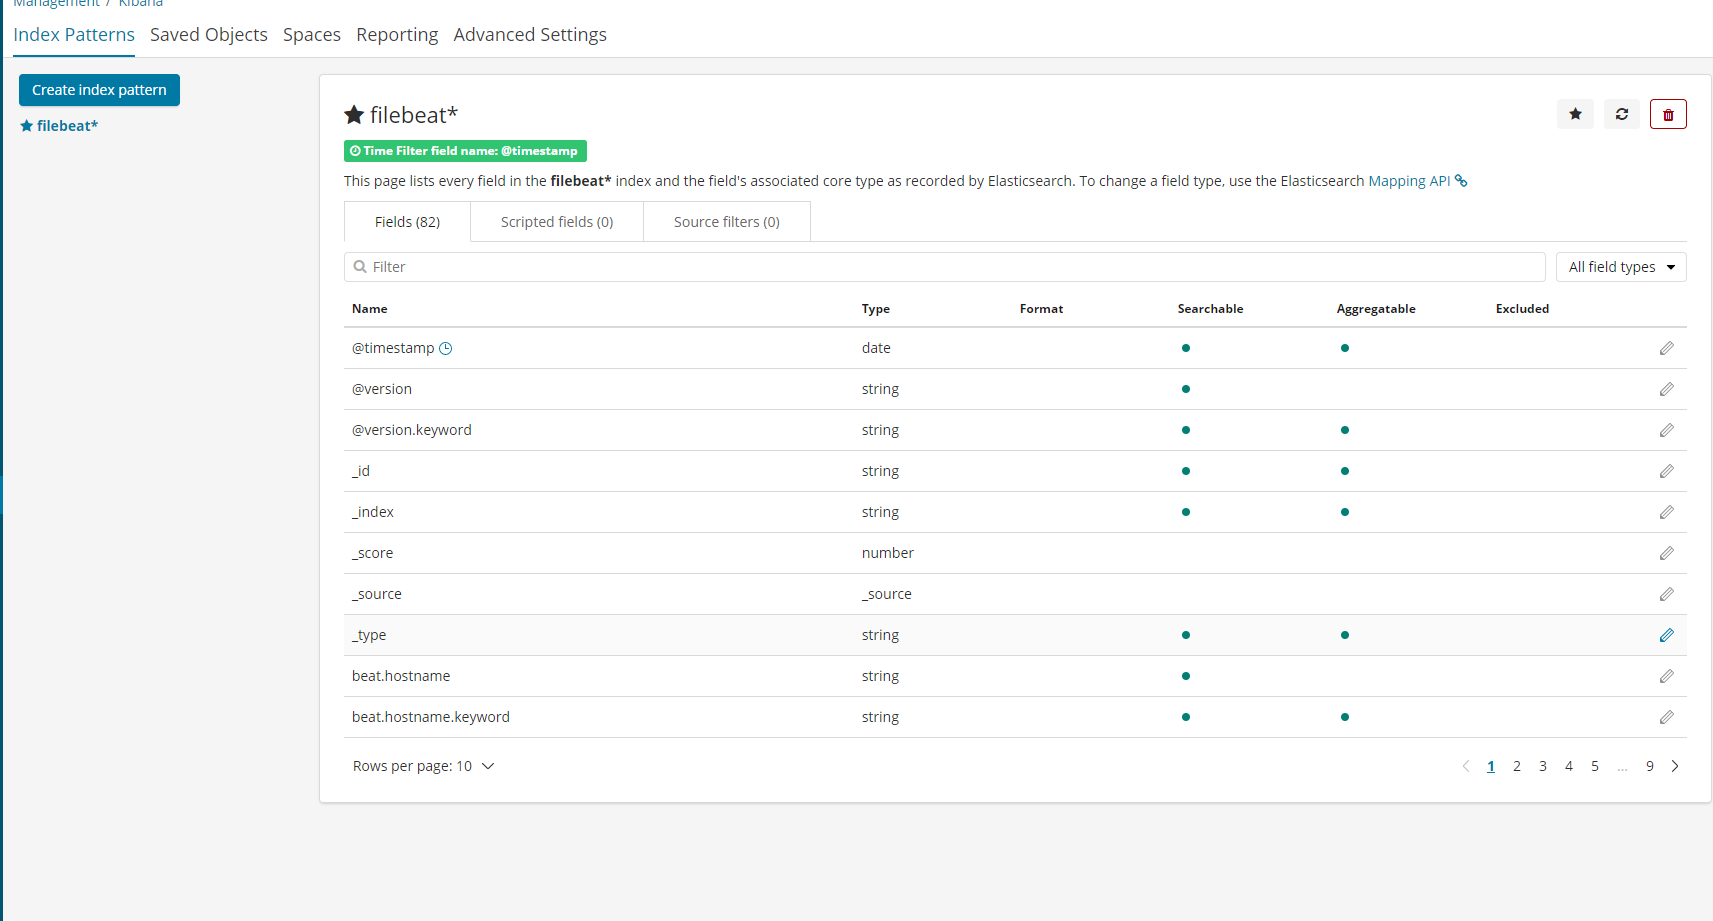Sort by Name column header
The width and height of the screenshot is (1713, 921).
pyautogui.click(x=370, y=309)
